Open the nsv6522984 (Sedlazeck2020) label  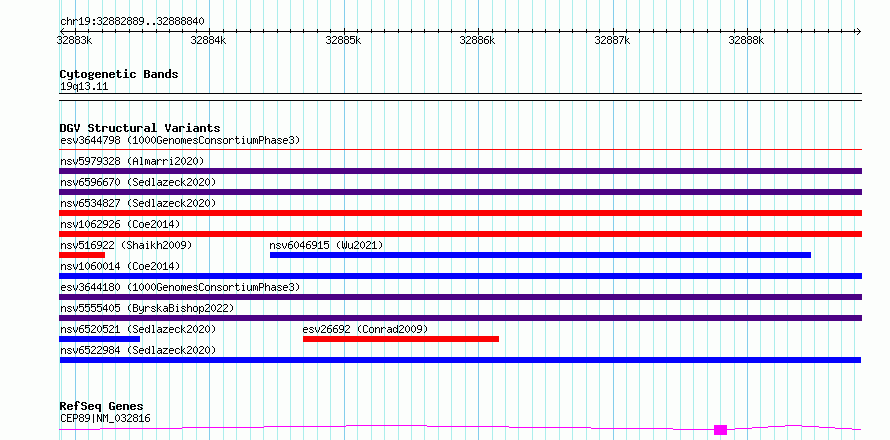click(138, 350)
